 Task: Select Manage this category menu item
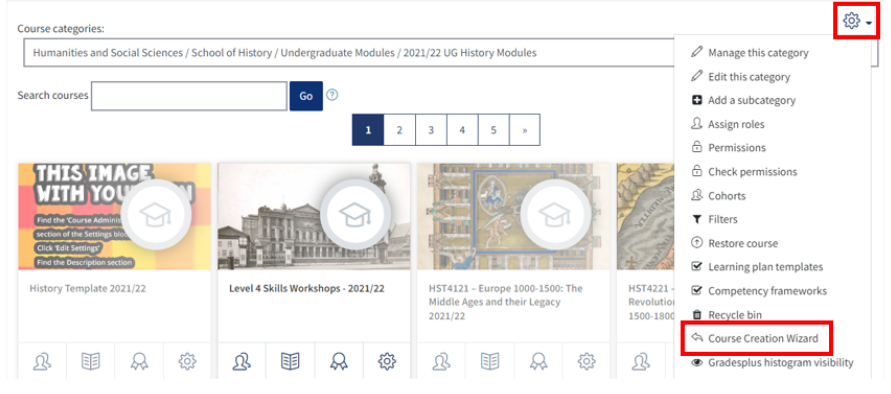pyautogui.click(x=758, y=53)
